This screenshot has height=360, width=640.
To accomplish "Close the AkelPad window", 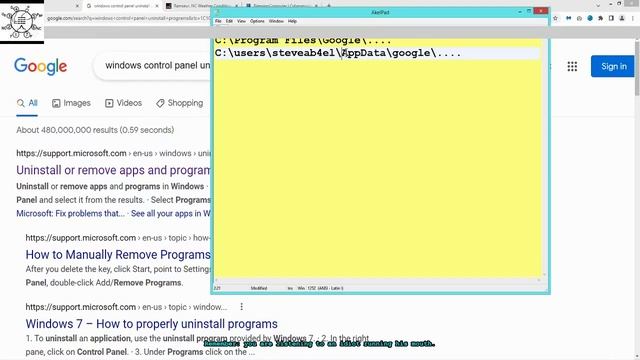I will coord(541,11).
